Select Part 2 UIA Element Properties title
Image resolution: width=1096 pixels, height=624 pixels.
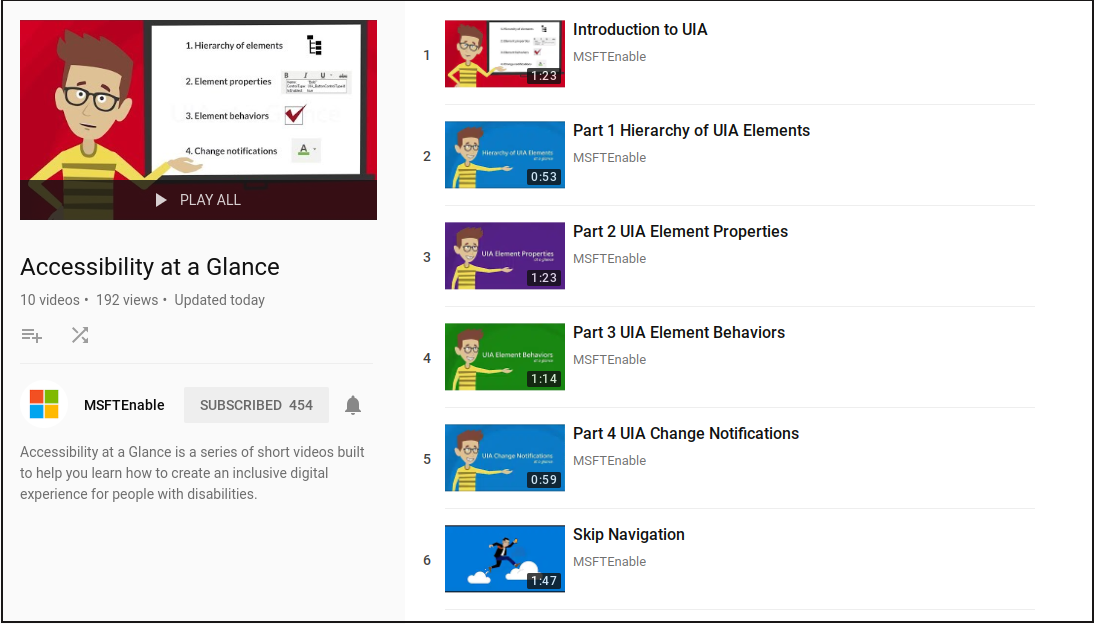point(680,232)
